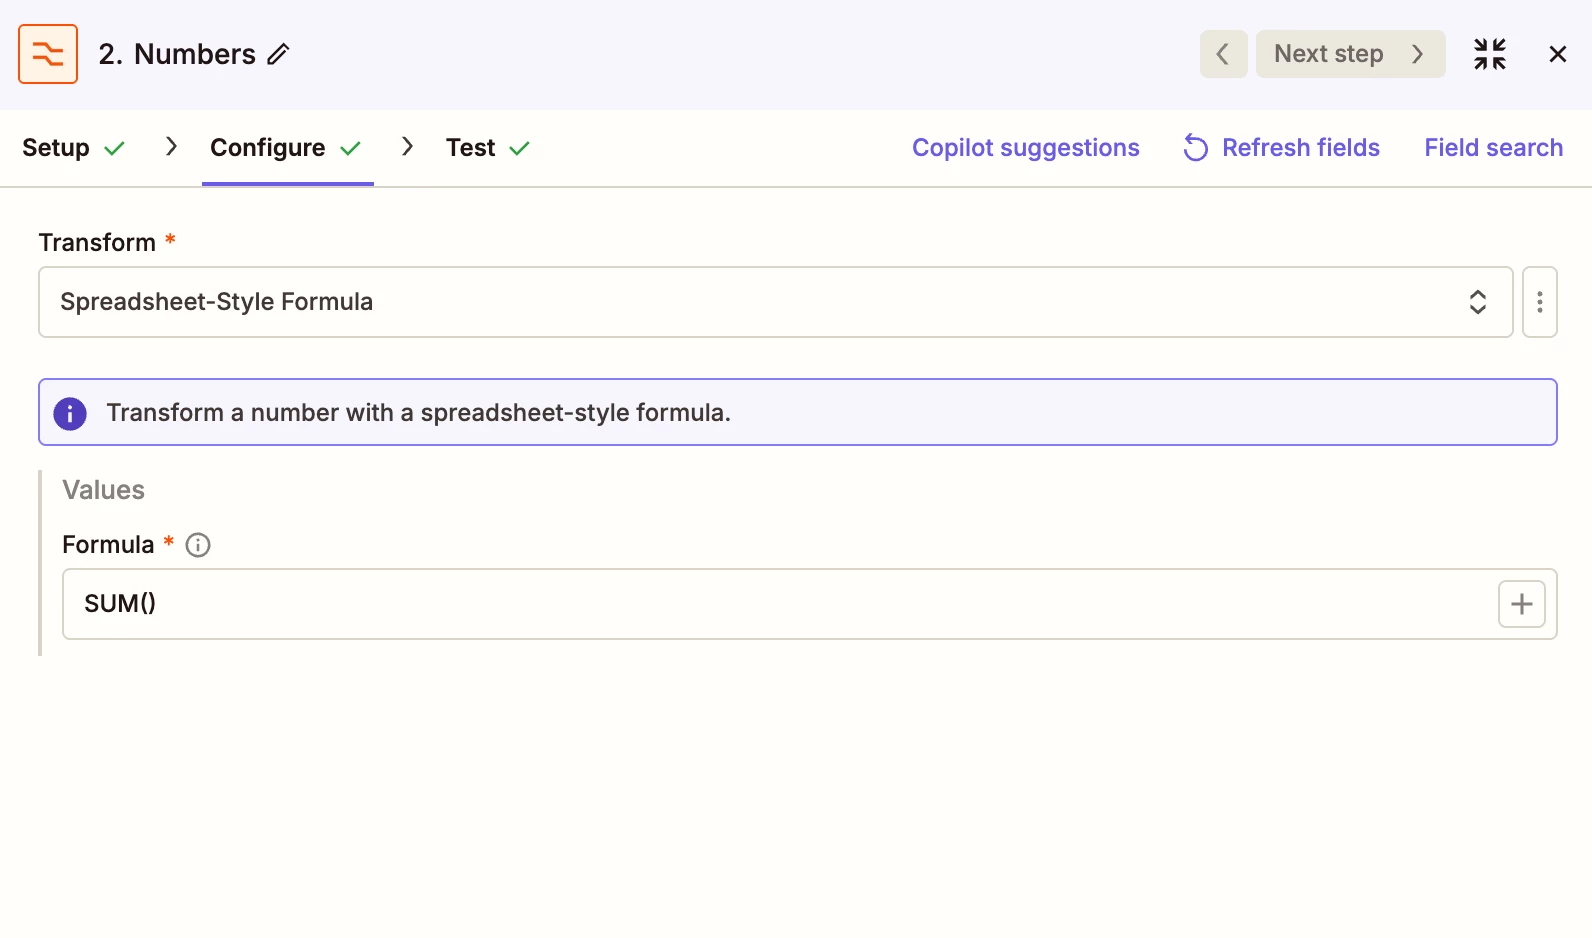Viewport: 1592px width, 938px height.
Task: Collapse the step panel with shrink icon
Action: 1489,54
